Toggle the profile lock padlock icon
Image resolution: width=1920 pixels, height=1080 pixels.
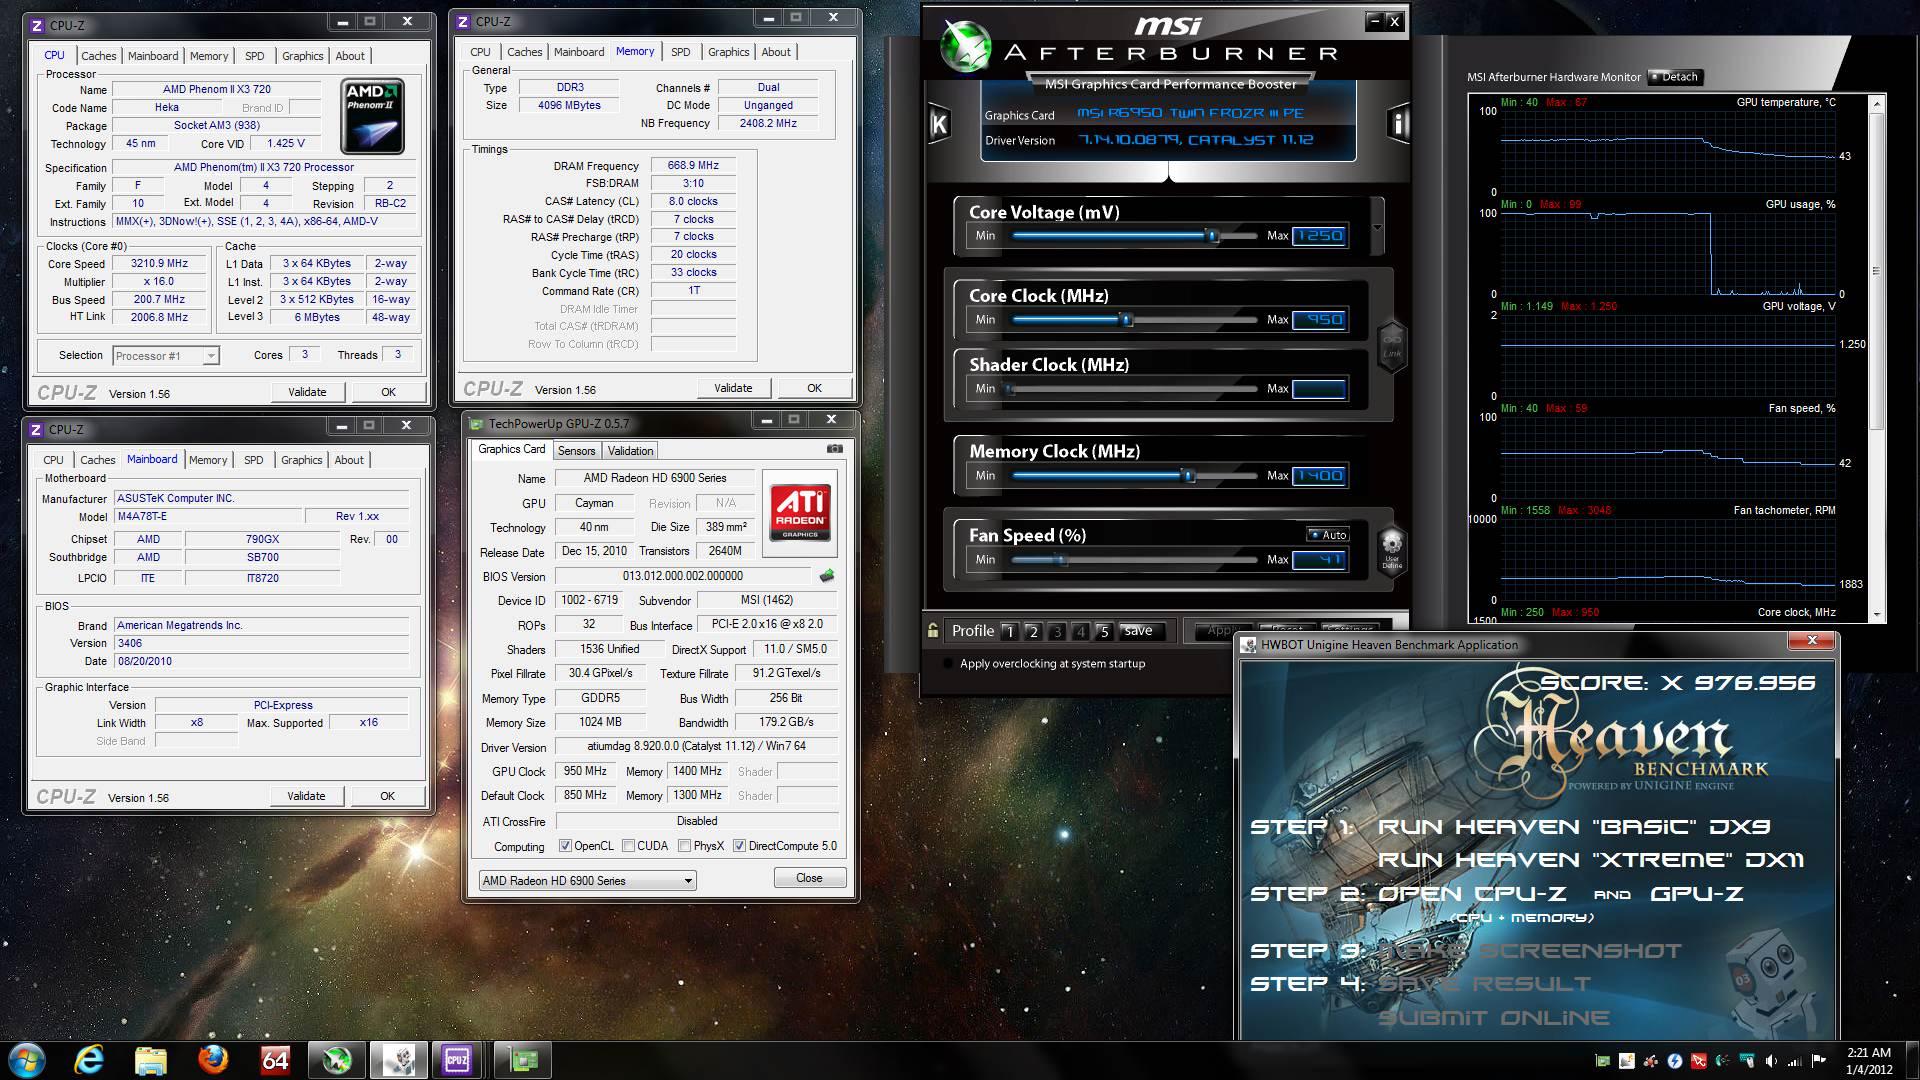[x=933, y=631]
